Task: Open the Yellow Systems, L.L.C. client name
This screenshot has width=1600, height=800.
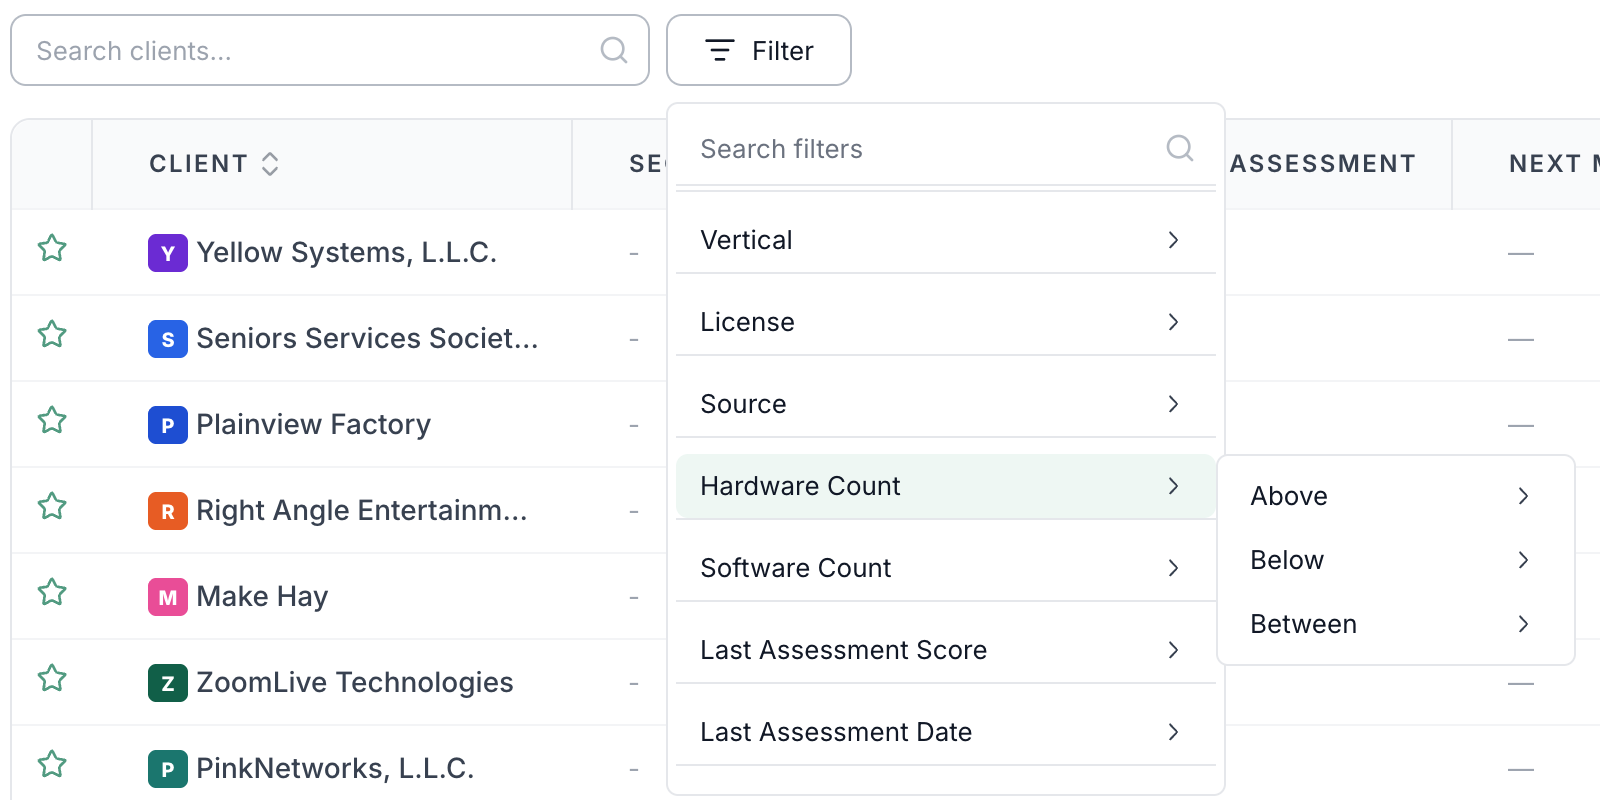Action: [x=346, y=253]
